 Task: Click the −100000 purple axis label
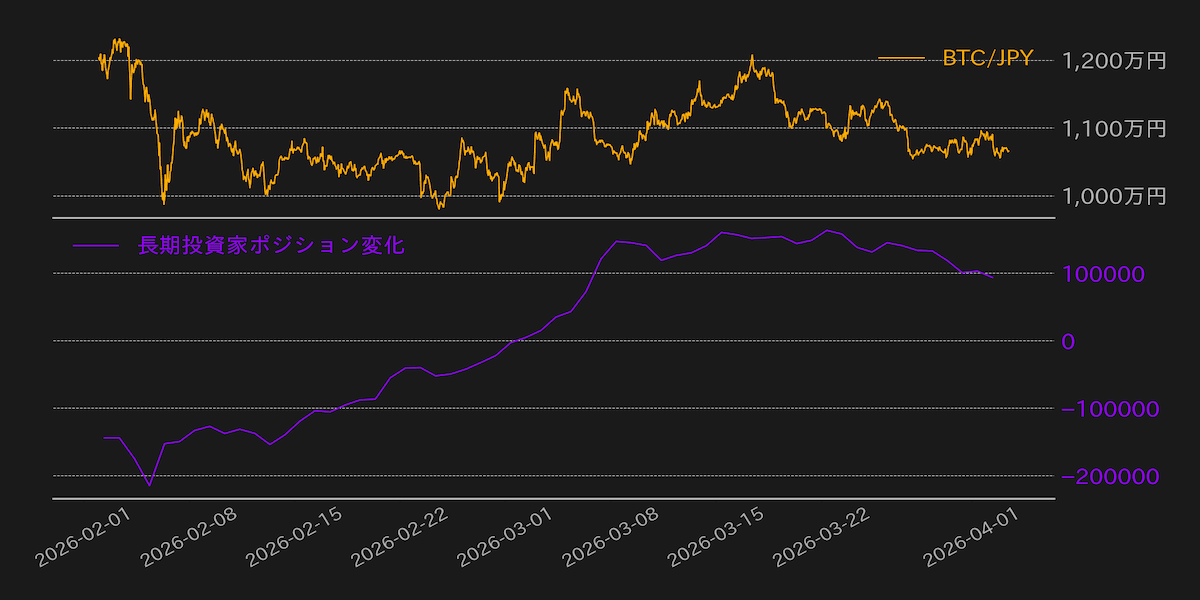point(1110,410)
